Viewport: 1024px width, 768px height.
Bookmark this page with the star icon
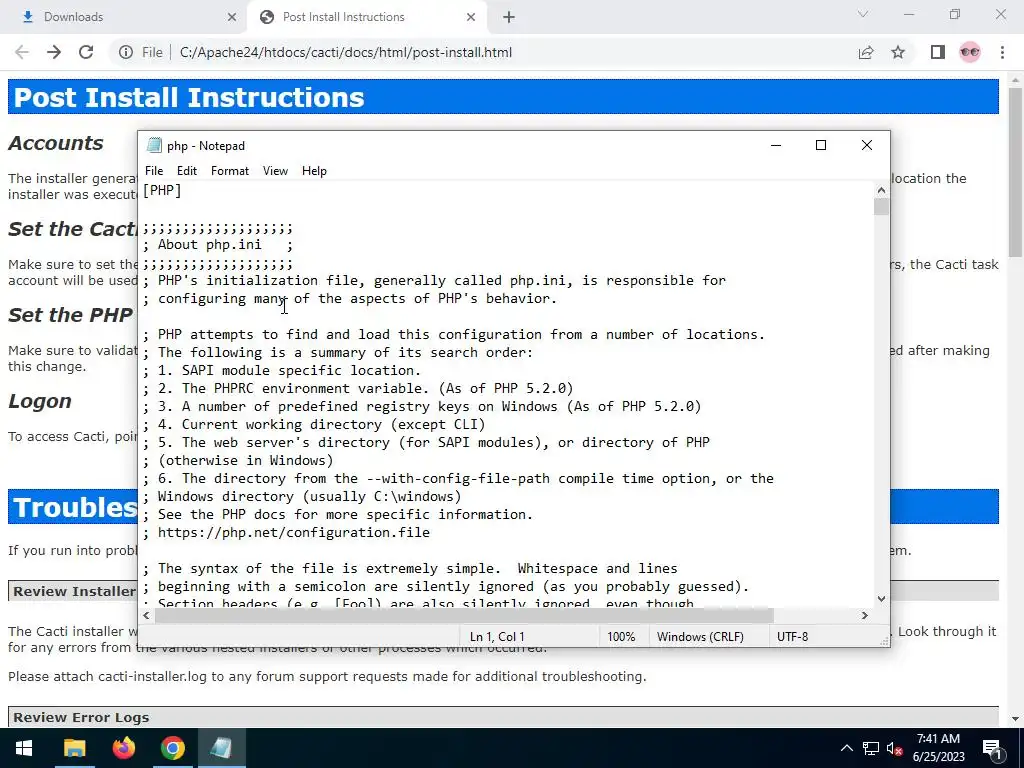(898, 52)
